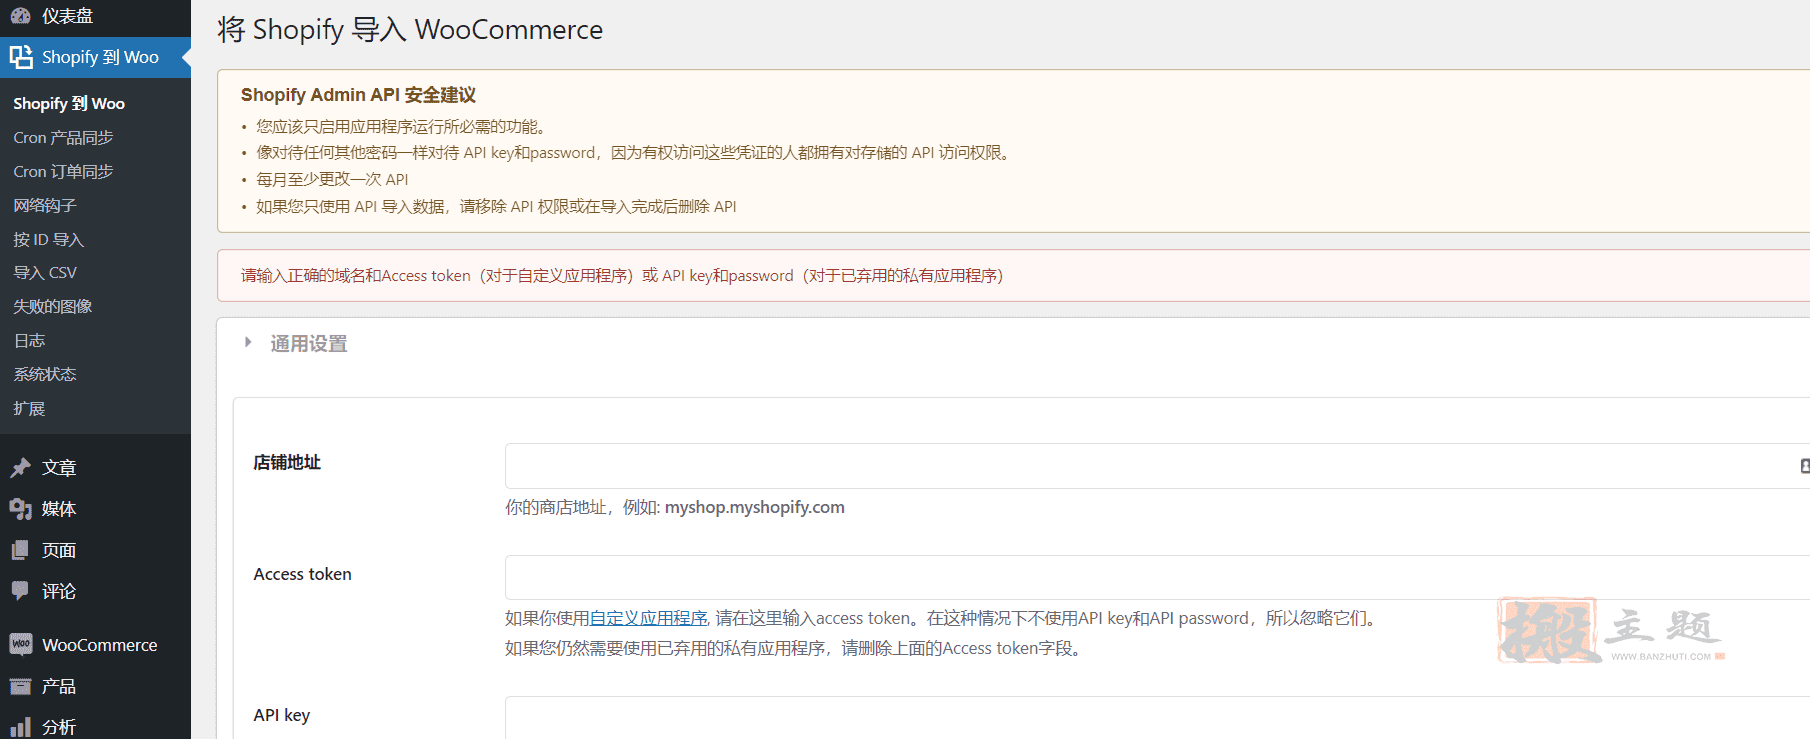Click the 每月至少更改一次 API bullet
This screenshot has width=1810, height=739.
click(x=332, y=179)
